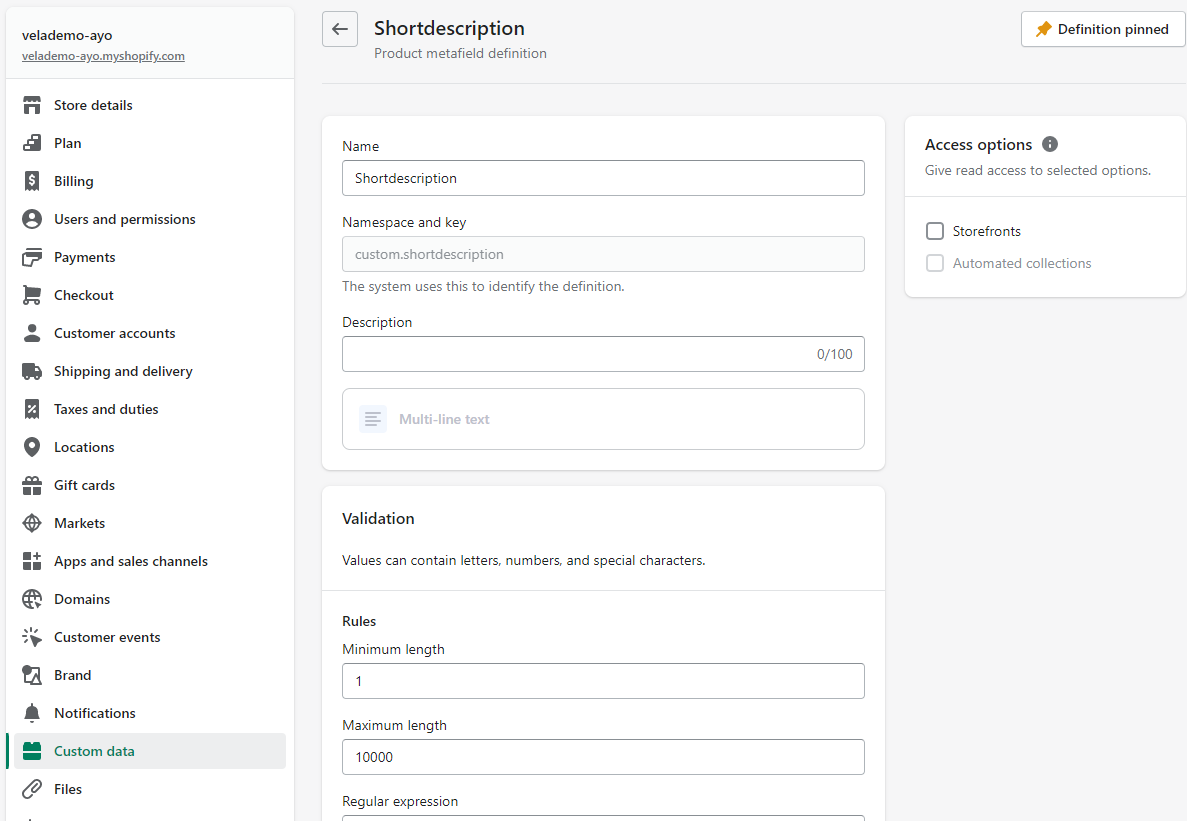Click the Access options info icon
Image resolution: width=1187 pixels, height=821 pixels.
[1049, 144]
